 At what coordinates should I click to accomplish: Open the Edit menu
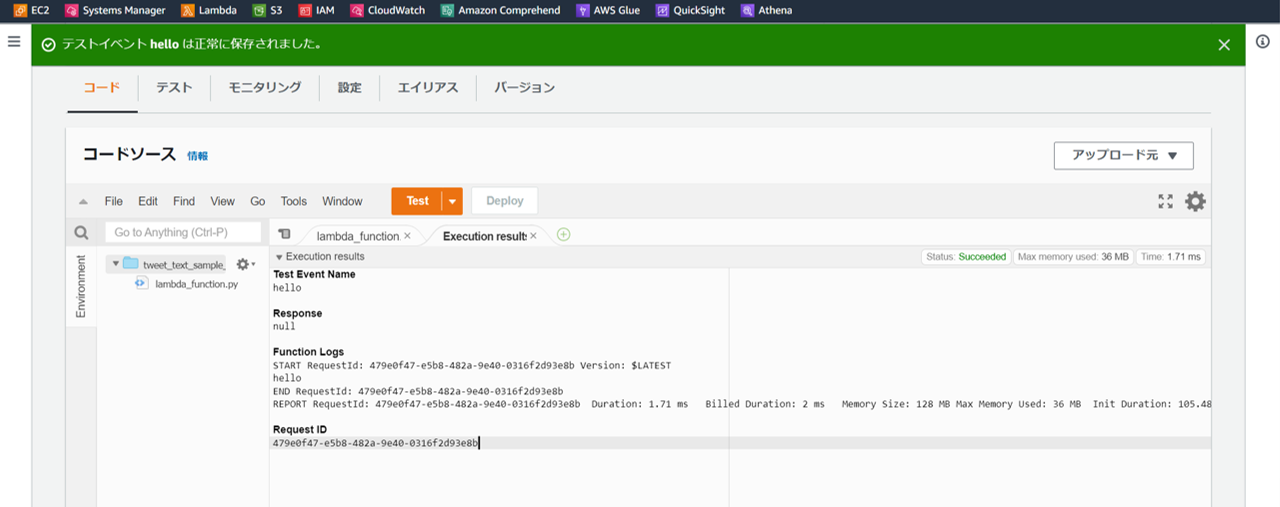click(x=148, y=201)
